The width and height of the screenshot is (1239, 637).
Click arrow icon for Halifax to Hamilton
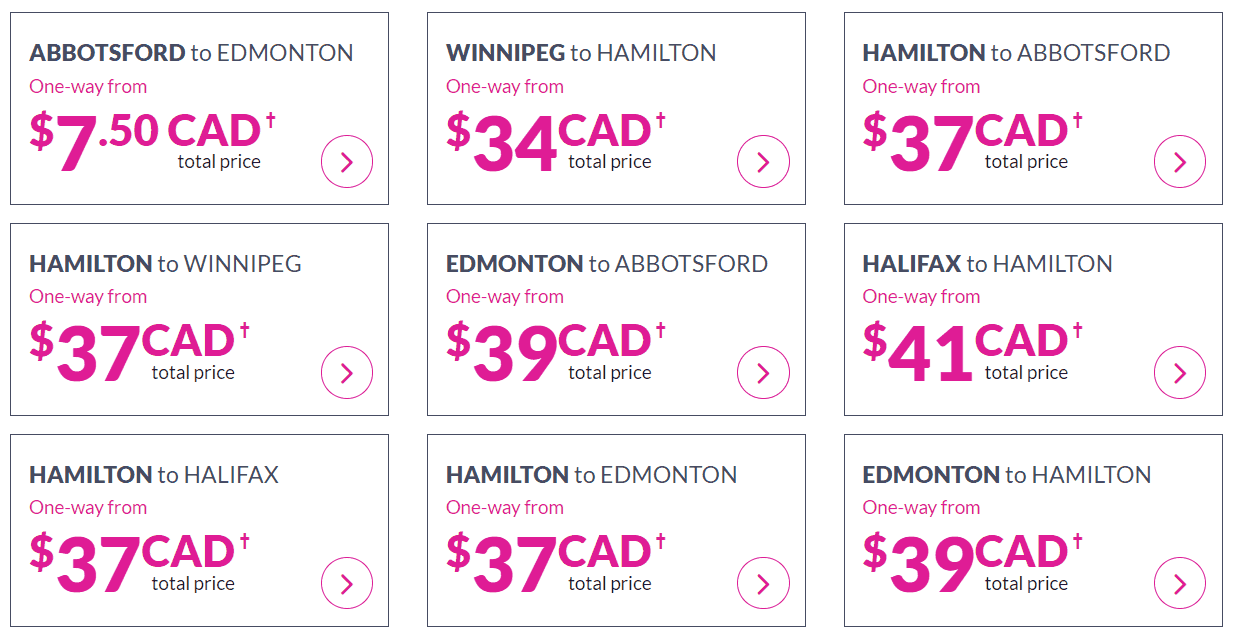tap(1180, 373)
